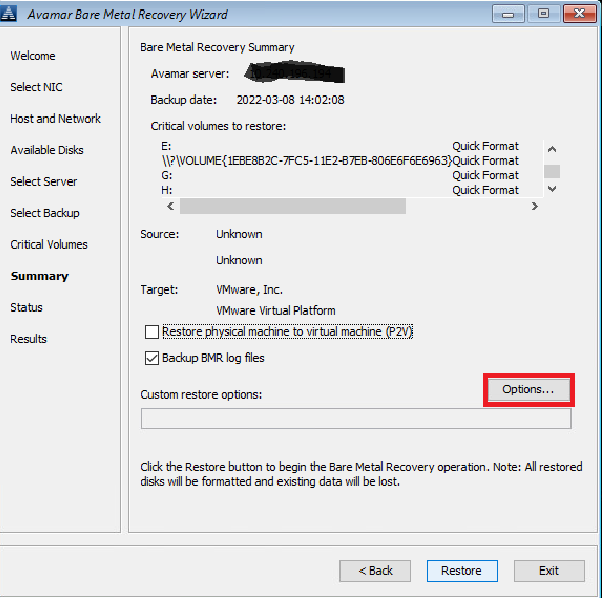Select the G: volume row
This screenshot has height=598, width=602.
pos(340,175)
